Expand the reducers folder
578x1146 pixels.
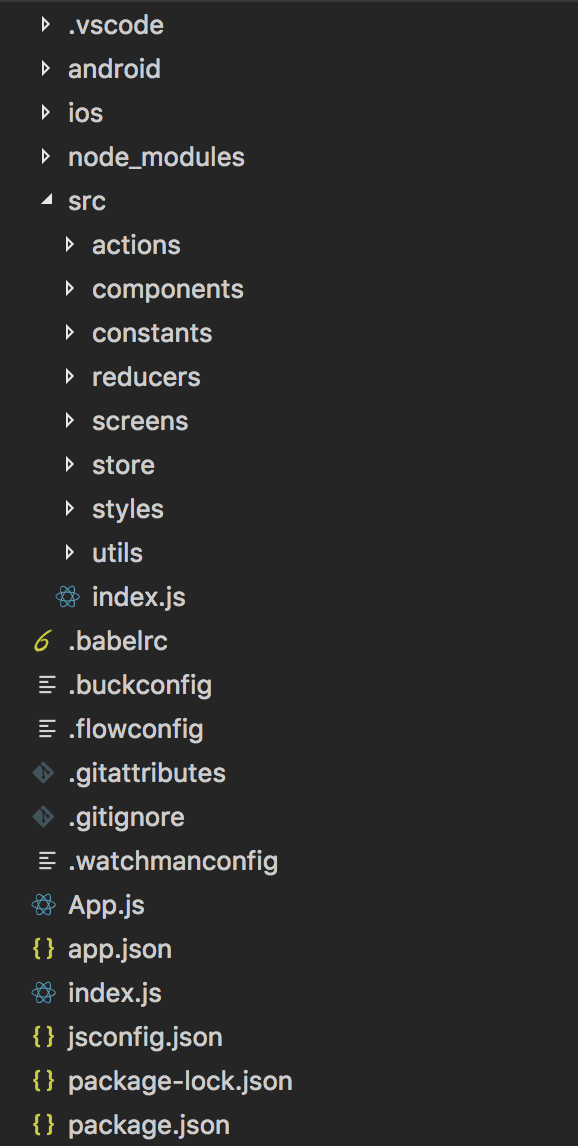click(x=146, y=376)
